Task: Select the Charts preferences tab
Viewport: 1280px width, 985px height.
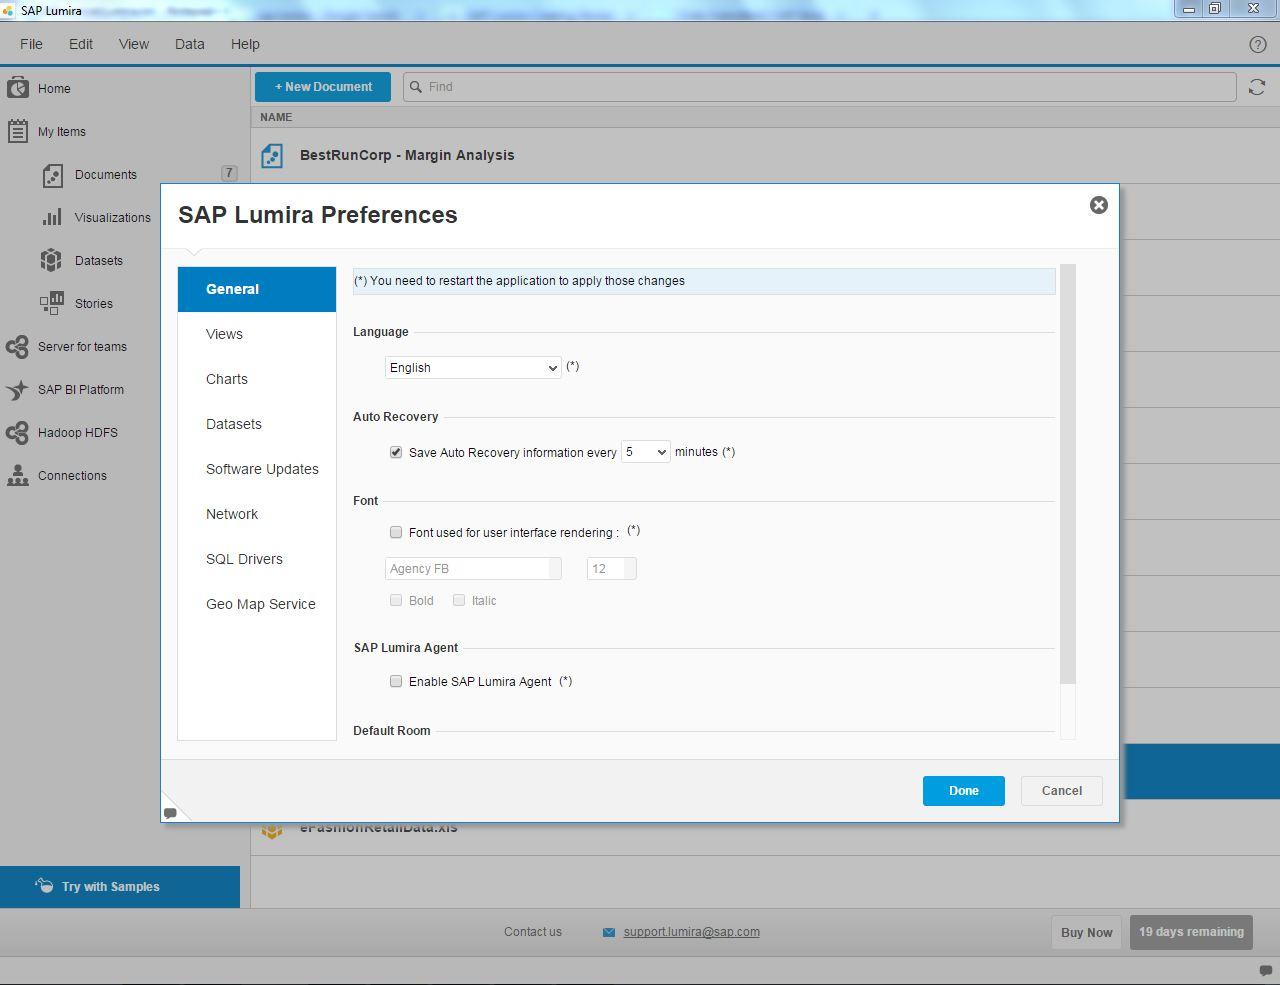Action: coord(257,379)
